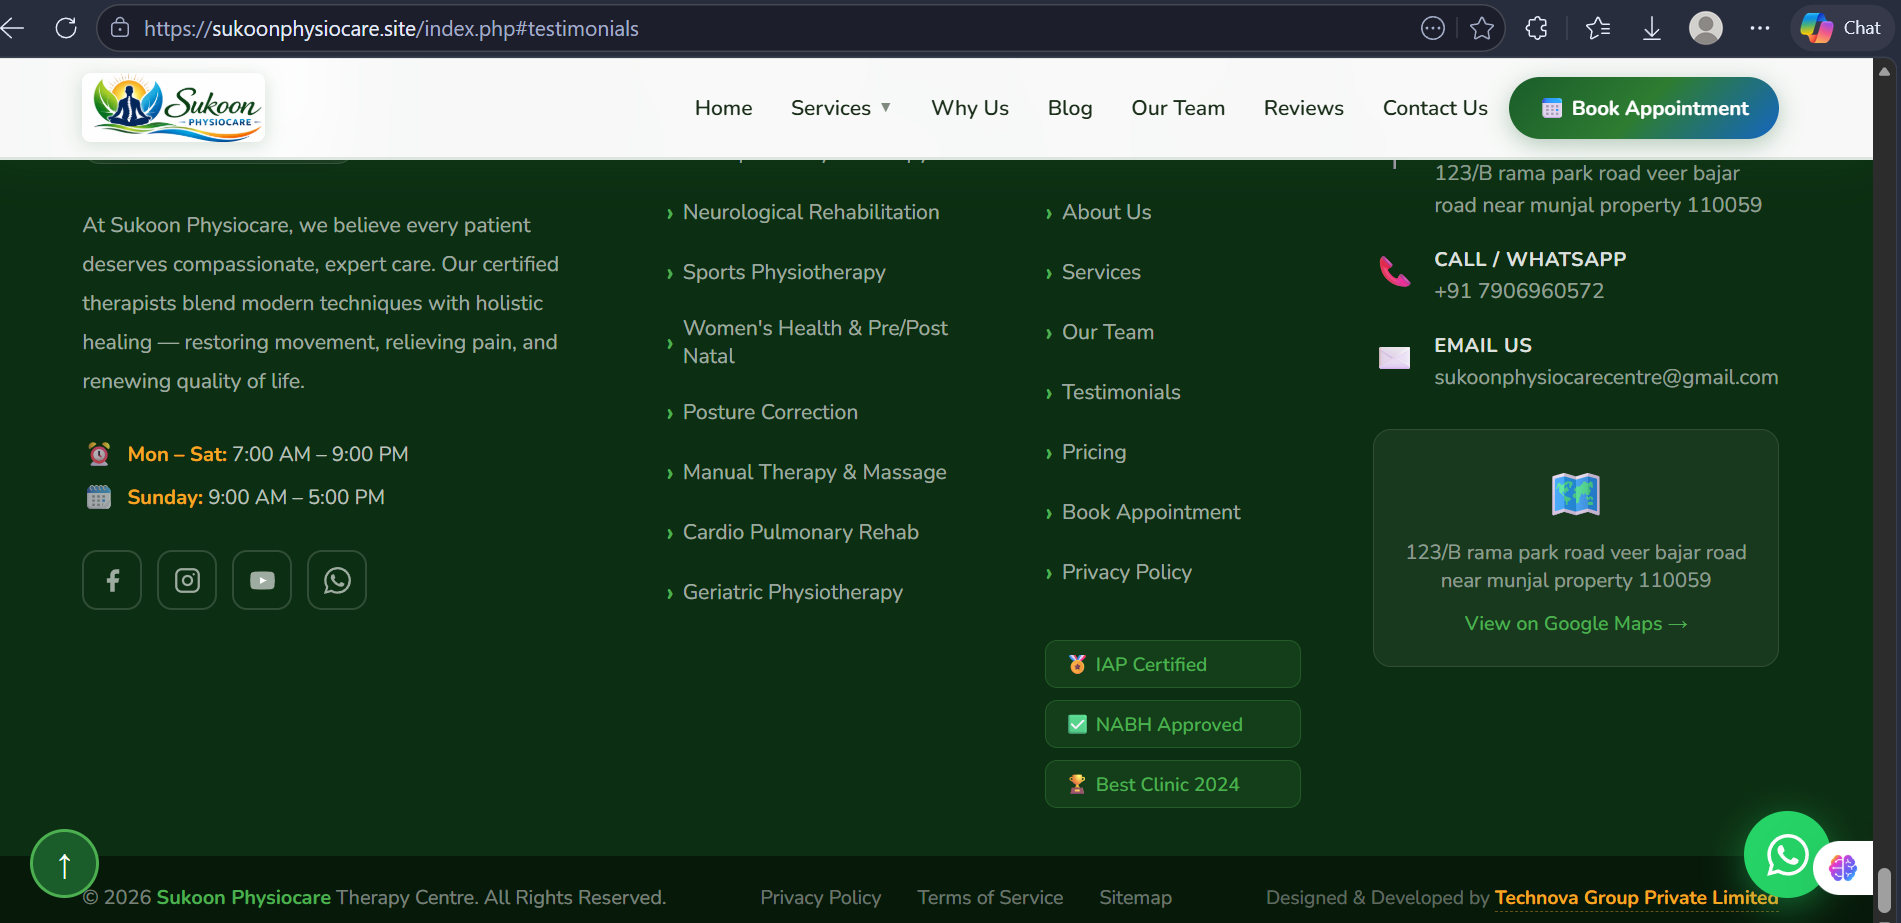
Task: Bookmark this page with the star icon
Action: tap(1482, 28)
